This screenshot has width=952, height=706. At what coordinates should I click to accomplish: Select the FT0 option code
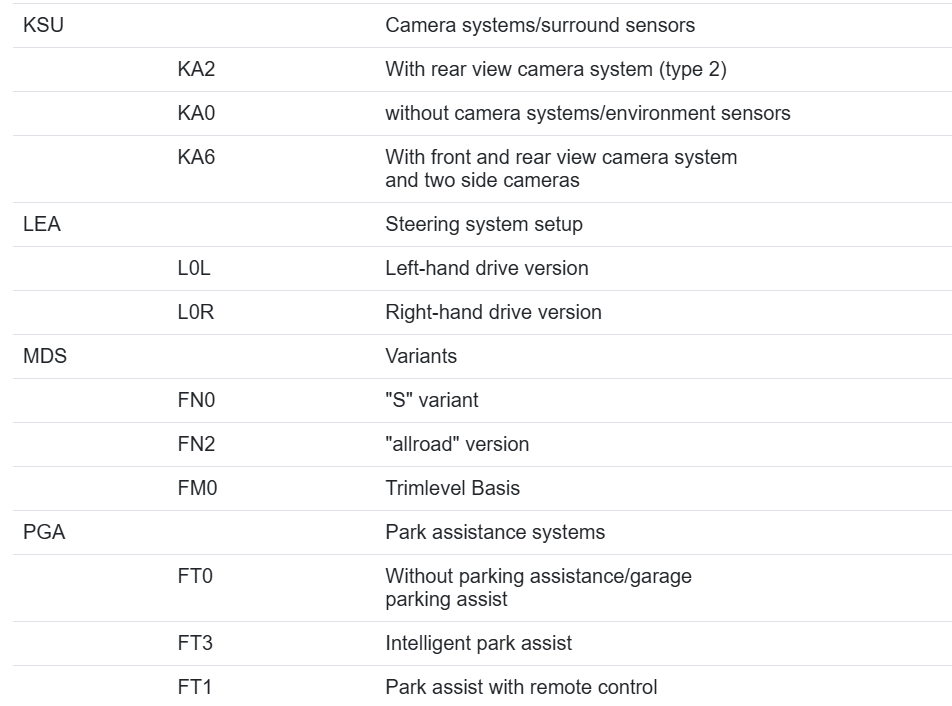[195, 576]
